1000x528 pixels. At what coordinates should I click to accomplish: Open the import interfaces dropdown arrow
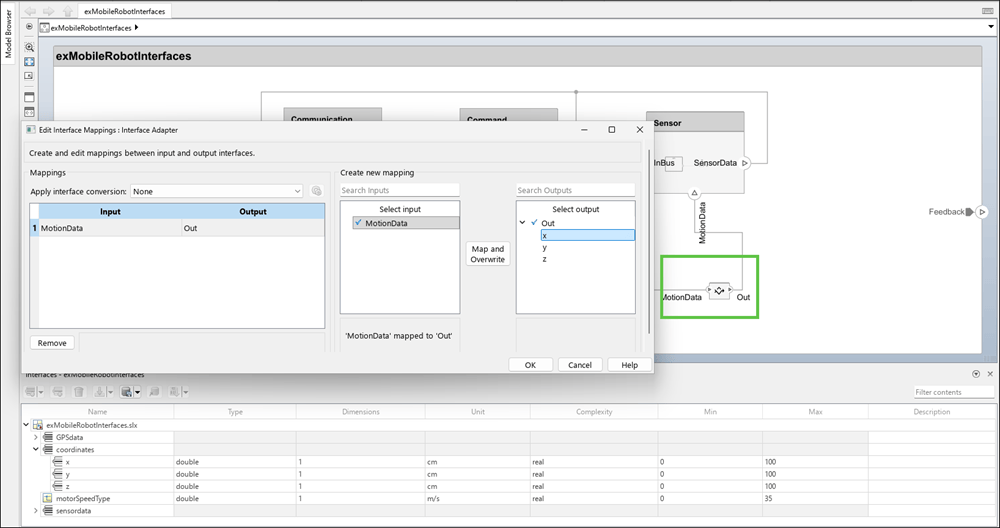pos(110,393)
